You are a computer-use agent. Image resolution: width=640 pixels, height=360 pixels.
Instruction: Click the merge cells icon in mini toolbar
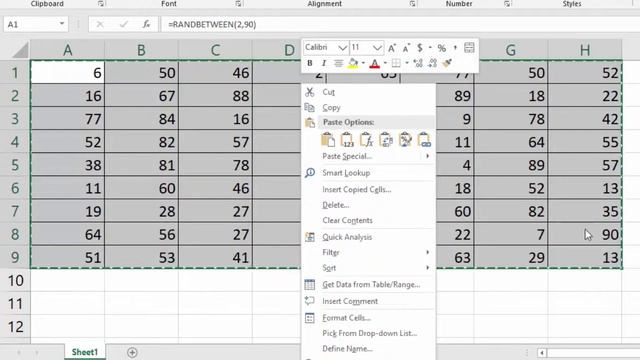[x=469, y=48]
